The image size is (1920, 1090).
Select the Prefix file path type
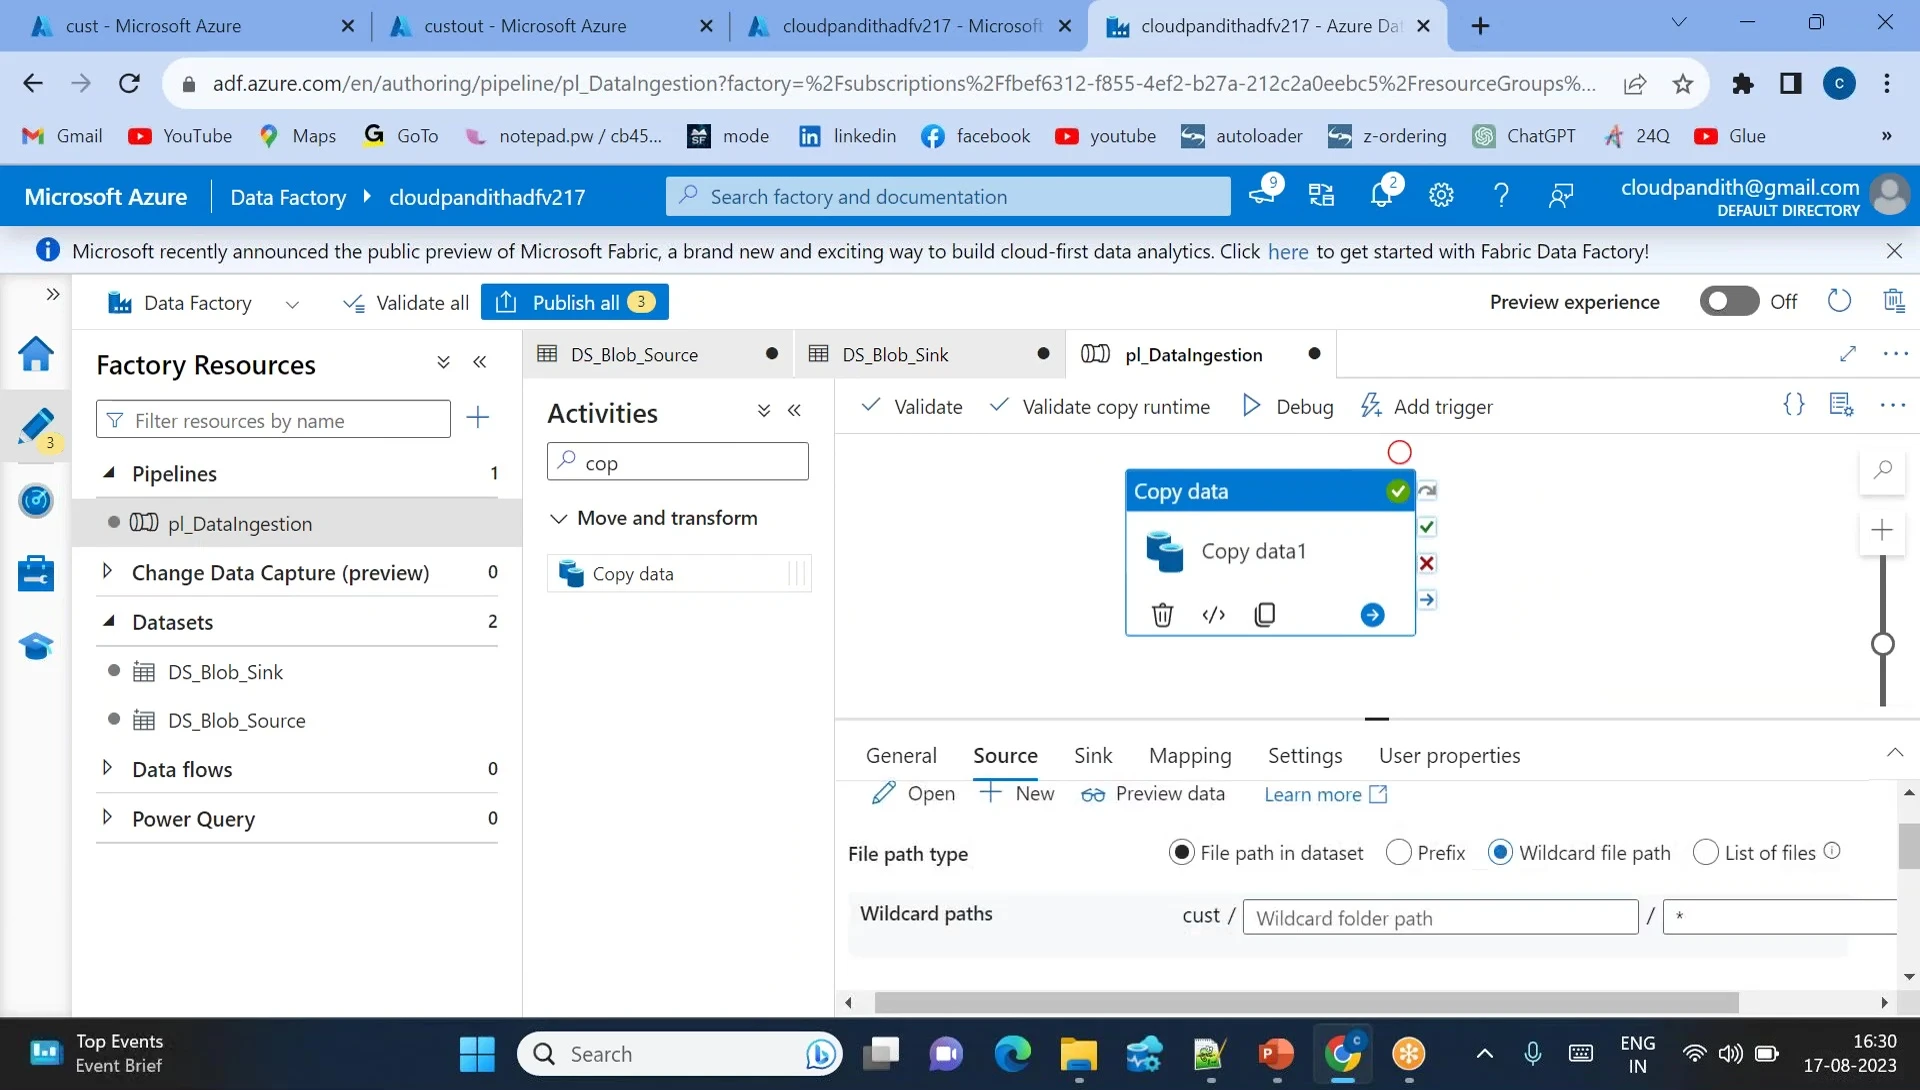pos(1398,852)
